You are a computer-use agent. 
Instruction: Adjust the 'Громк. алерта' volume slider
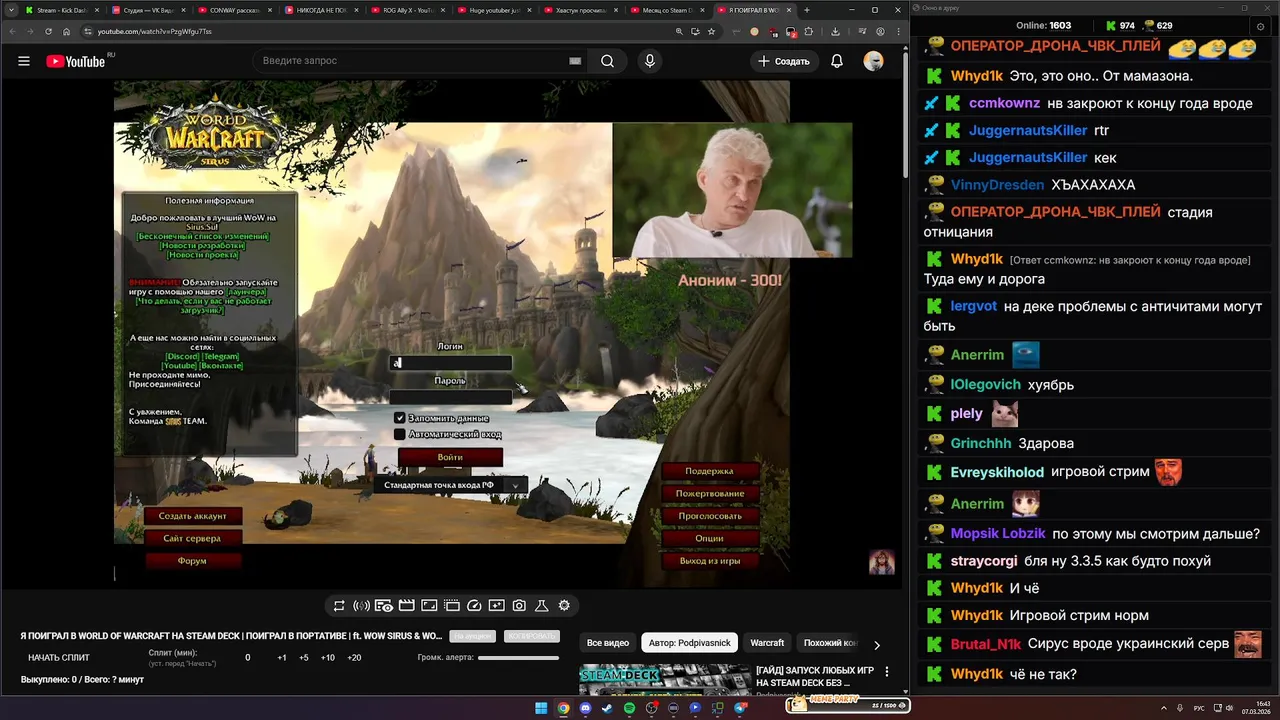pyautogui.click(x=518, y=658)
